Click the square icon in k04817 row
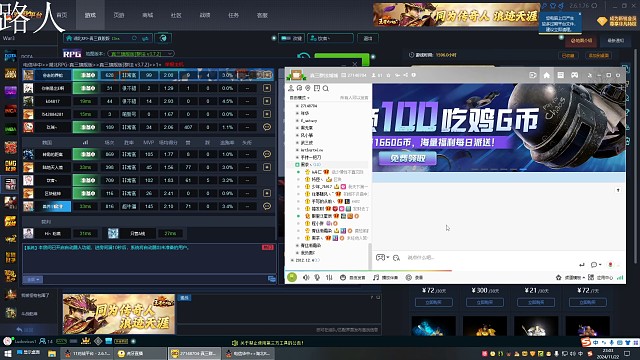This screenshot has height=360, width=640. coord(267,101)
